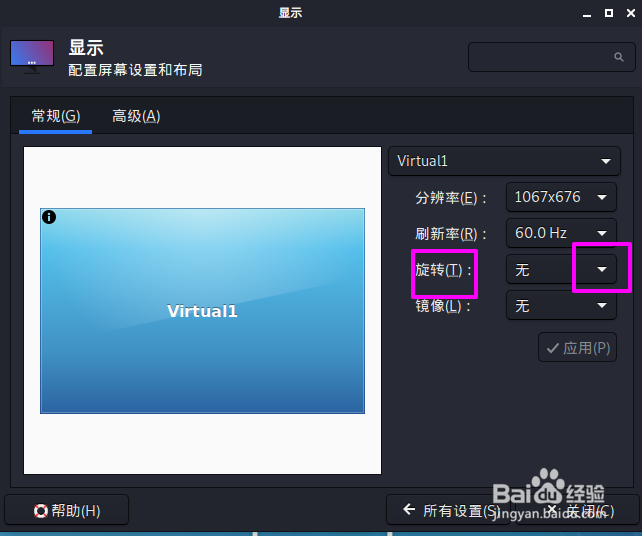Click the lifebuoy help icon
Image resolution: width=642 pixels, height=536 pixels.
(41, 511)
